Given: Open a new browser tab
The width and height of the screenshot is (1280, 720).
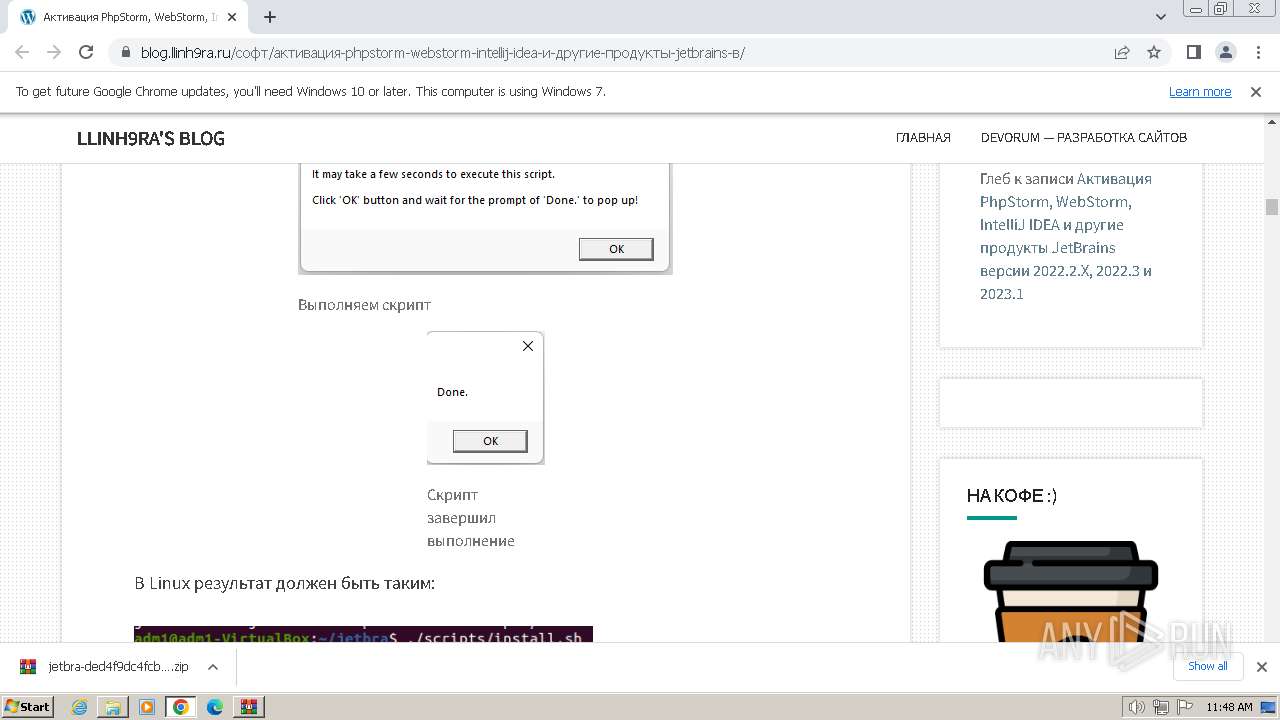Looking at the screenshot, I should (x=270, y=17).
